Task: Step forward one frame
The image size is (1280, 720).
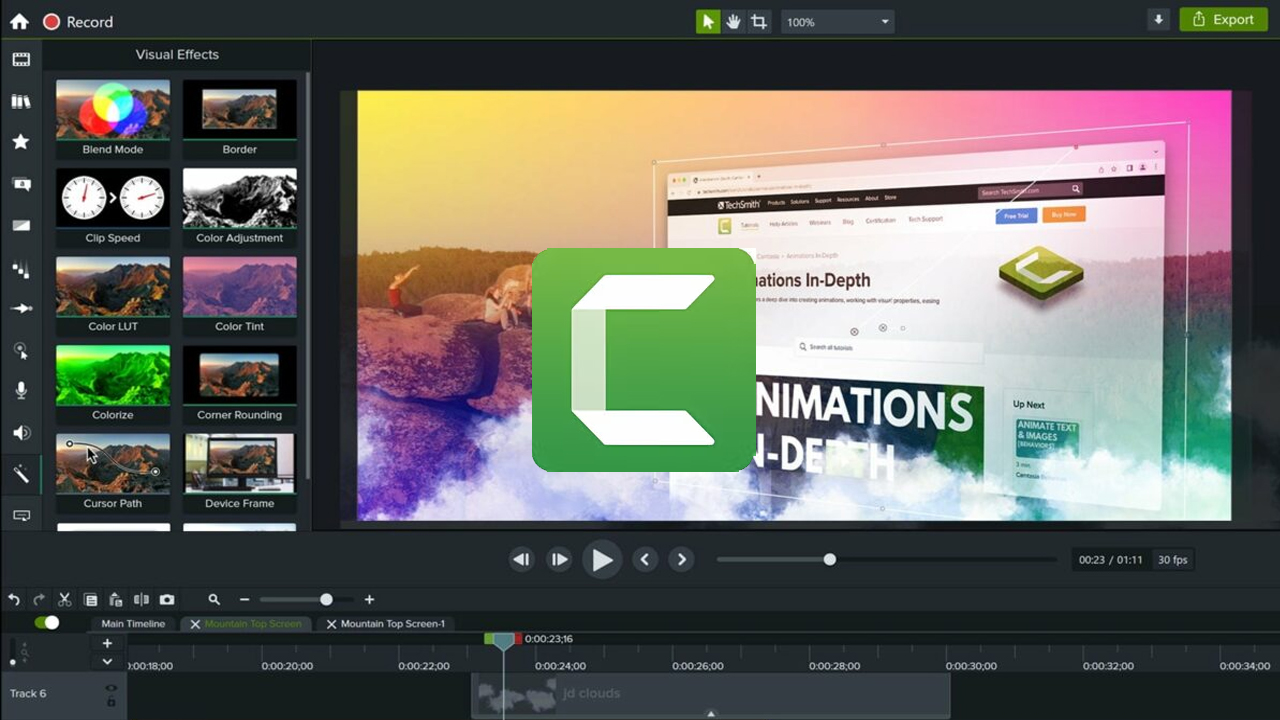Action: (559, 560)
